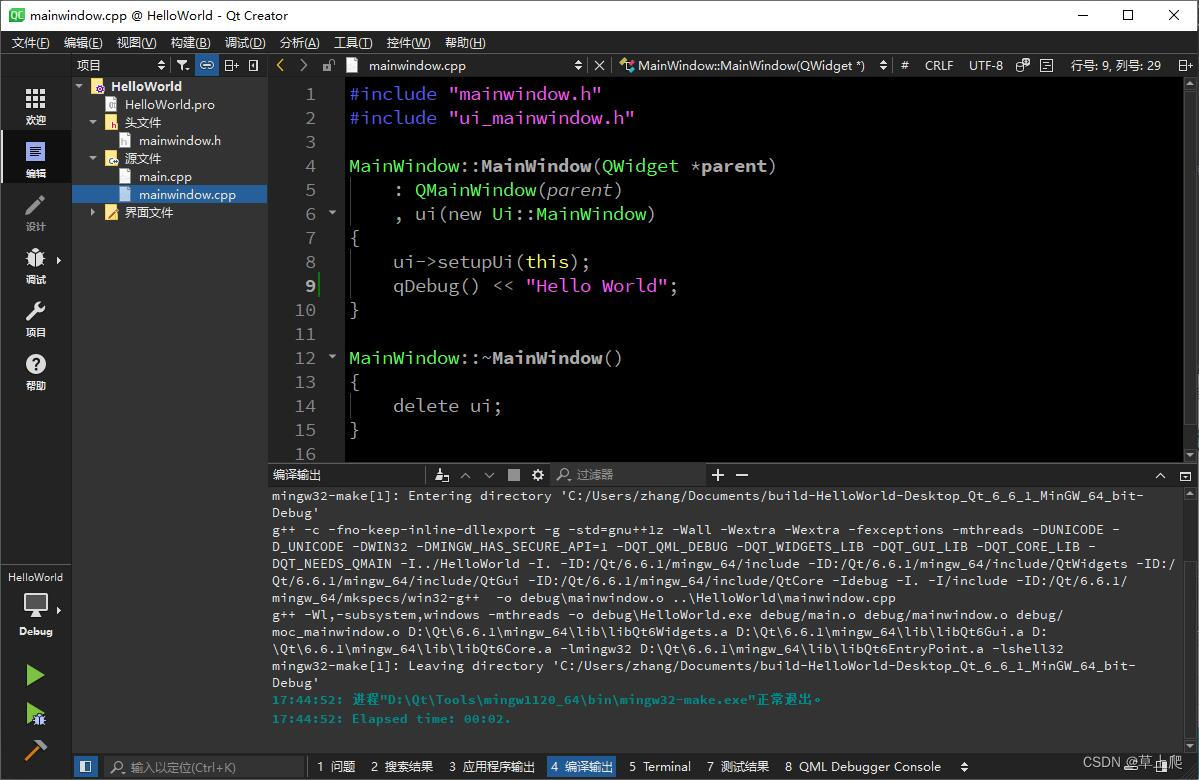Toggle synchronize with editor link icon
1199x780 pixels.
(206, 65)
